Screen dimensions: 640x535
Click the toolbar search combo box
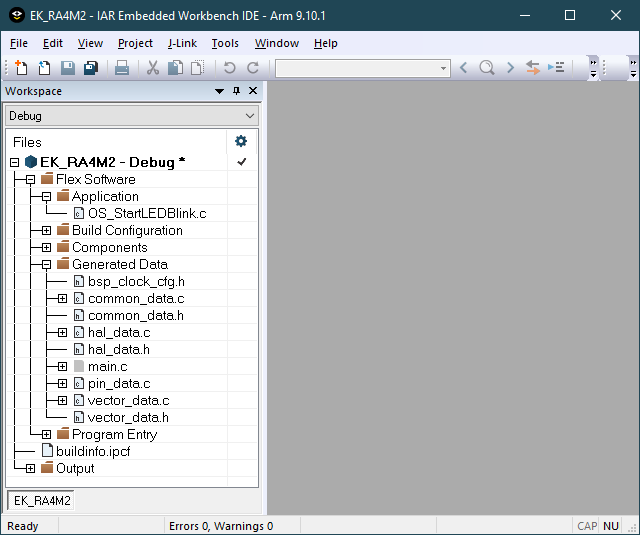(362, 68)
